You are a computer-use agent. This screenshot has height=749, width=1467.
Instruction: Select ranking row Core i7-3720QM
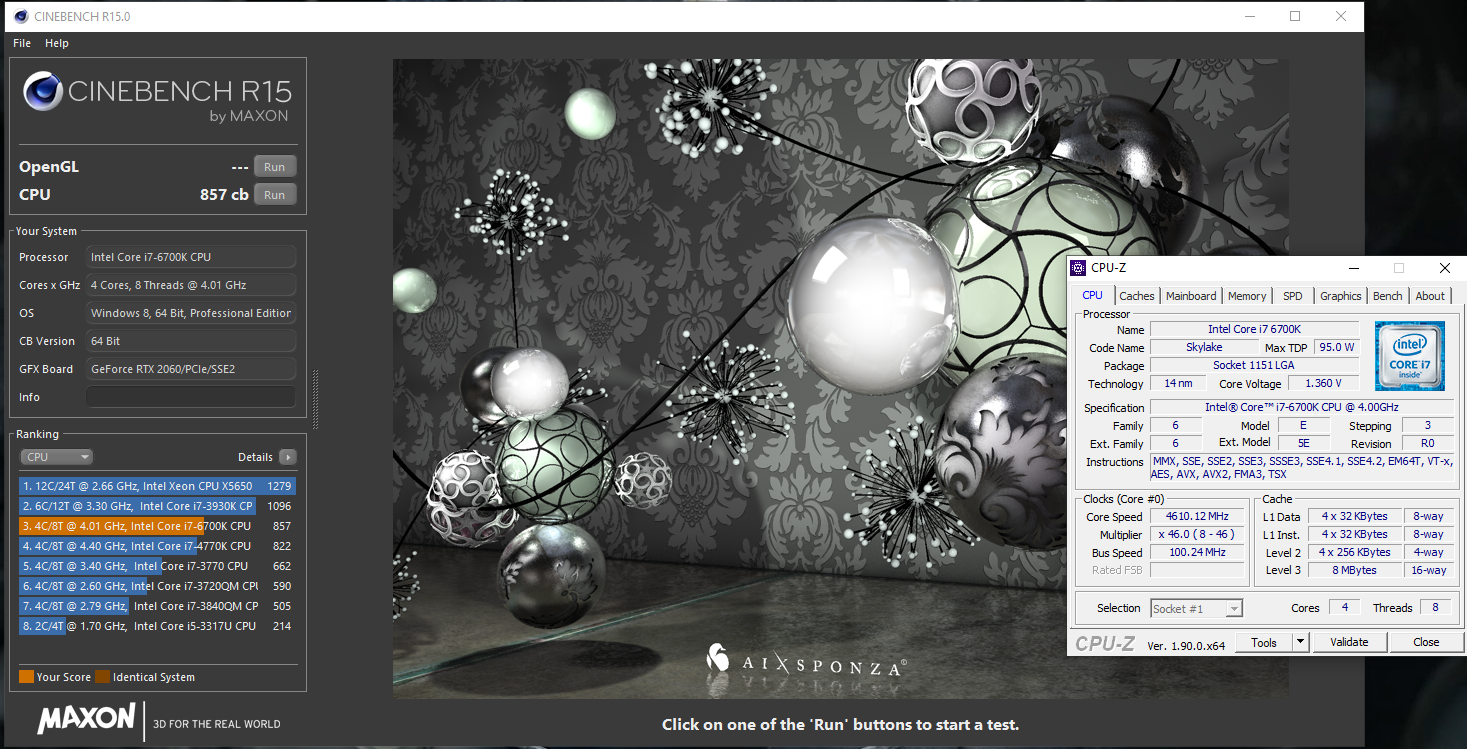tap(157, 586)
